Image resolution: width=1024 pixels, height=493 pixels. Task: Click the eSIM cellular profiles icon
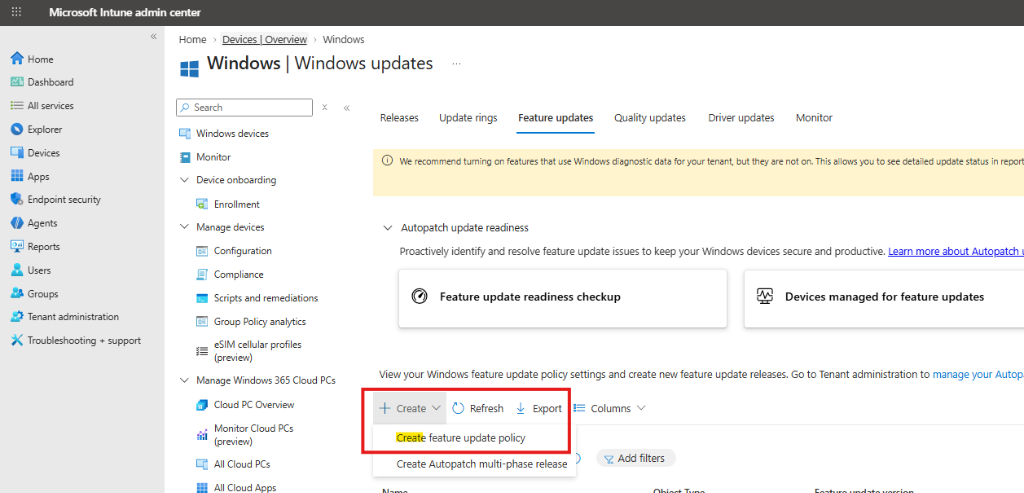[202, 351]
